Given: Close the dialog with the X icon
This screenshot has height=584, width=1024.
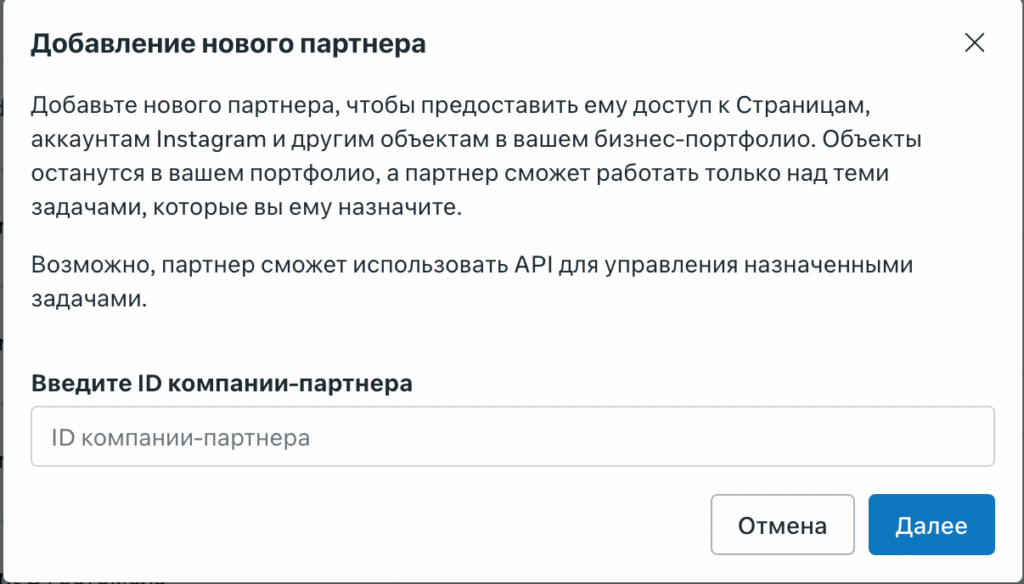Looking at the screenshot, I should (x=974, y=43).
